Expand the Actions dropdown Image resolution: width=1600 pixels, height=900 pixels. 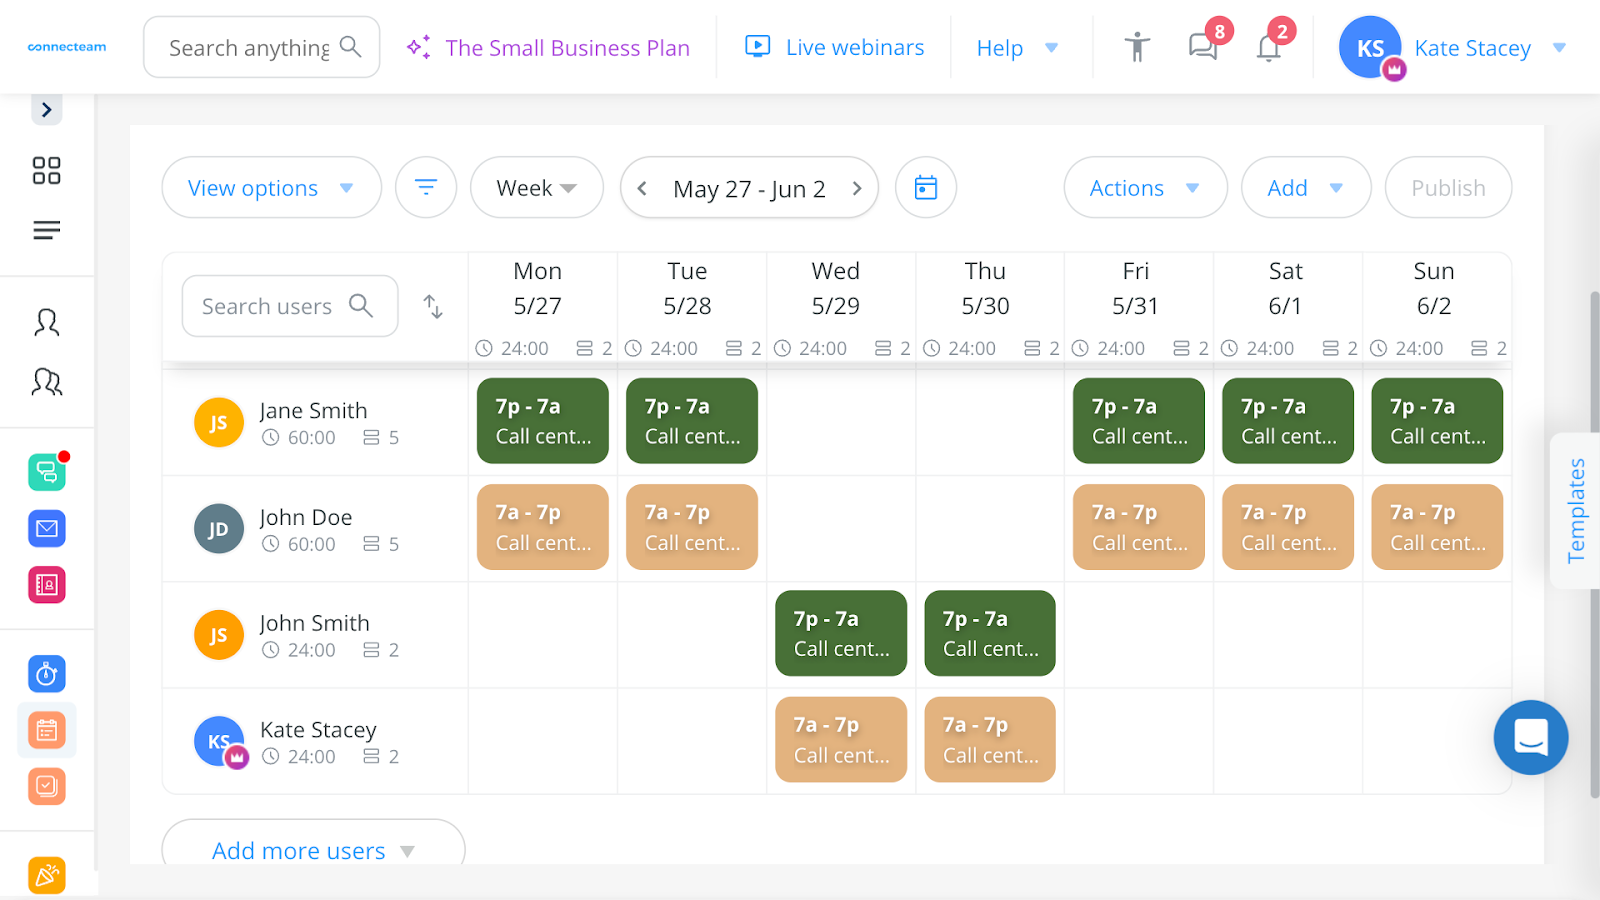click(1144, 187)
